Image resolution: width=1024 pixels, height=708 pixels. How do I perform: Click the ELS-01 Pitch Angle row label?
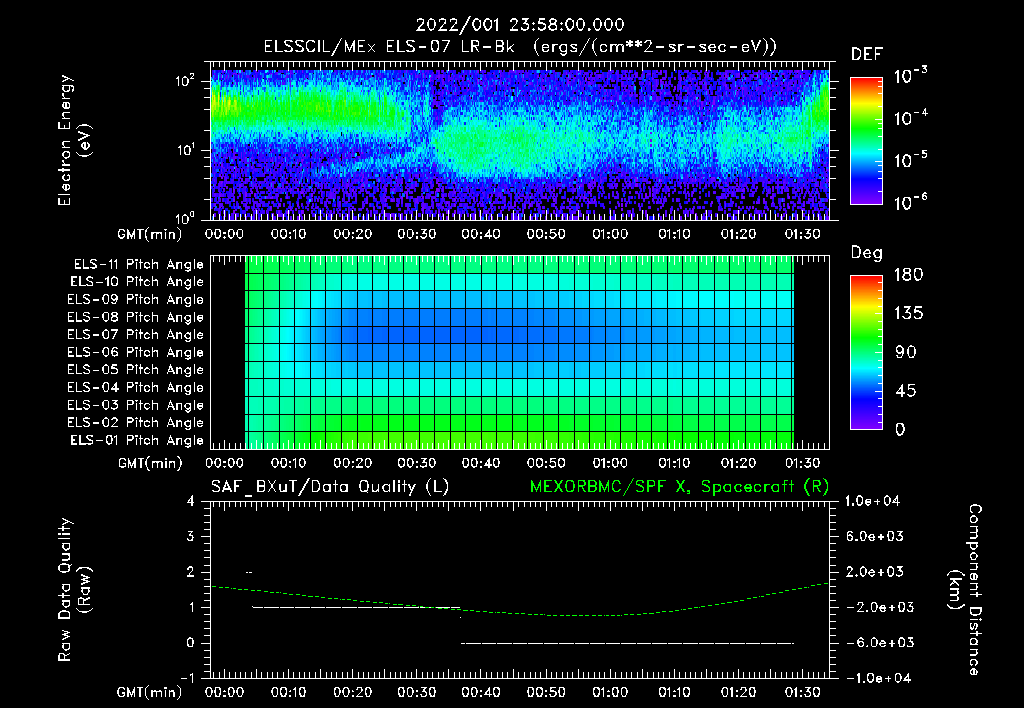tap(136, 440)
